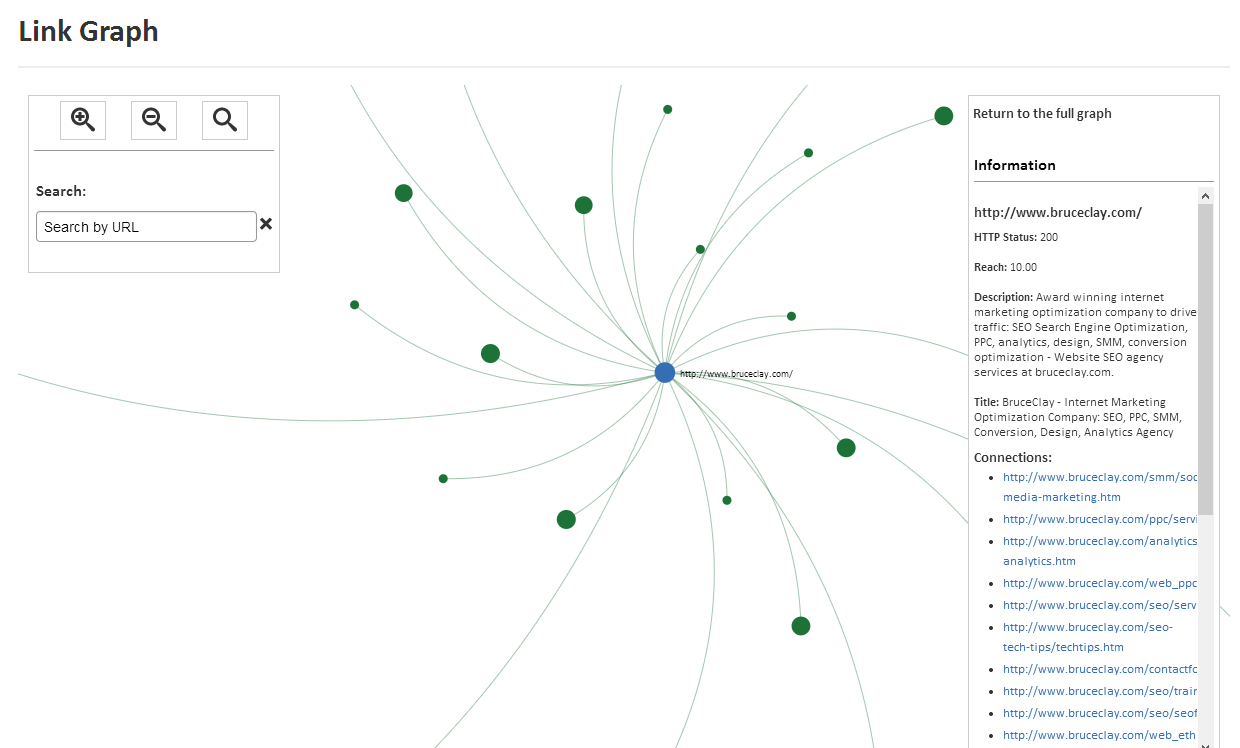Viewport: 1240px width, 748px height.
Task: Zoom out of the link graph
Action: click(x=154, y=120)
